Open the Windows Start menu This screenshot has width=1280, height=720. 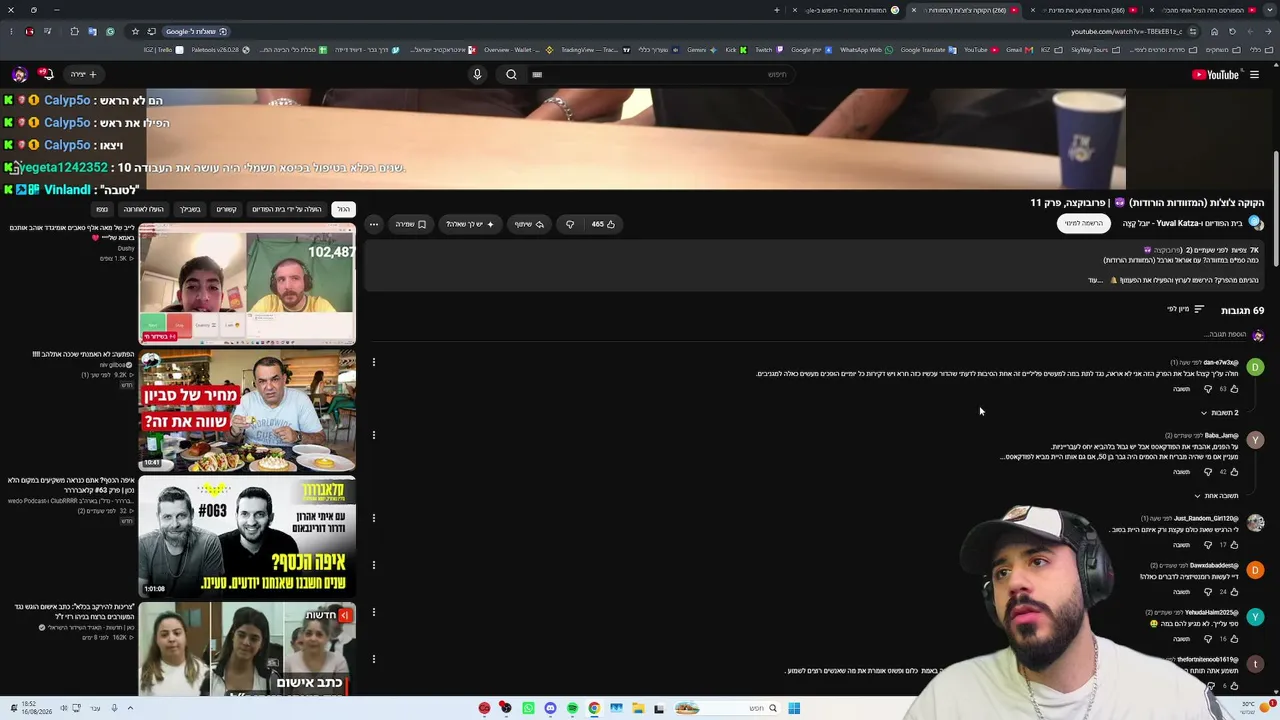pos(794,708)
